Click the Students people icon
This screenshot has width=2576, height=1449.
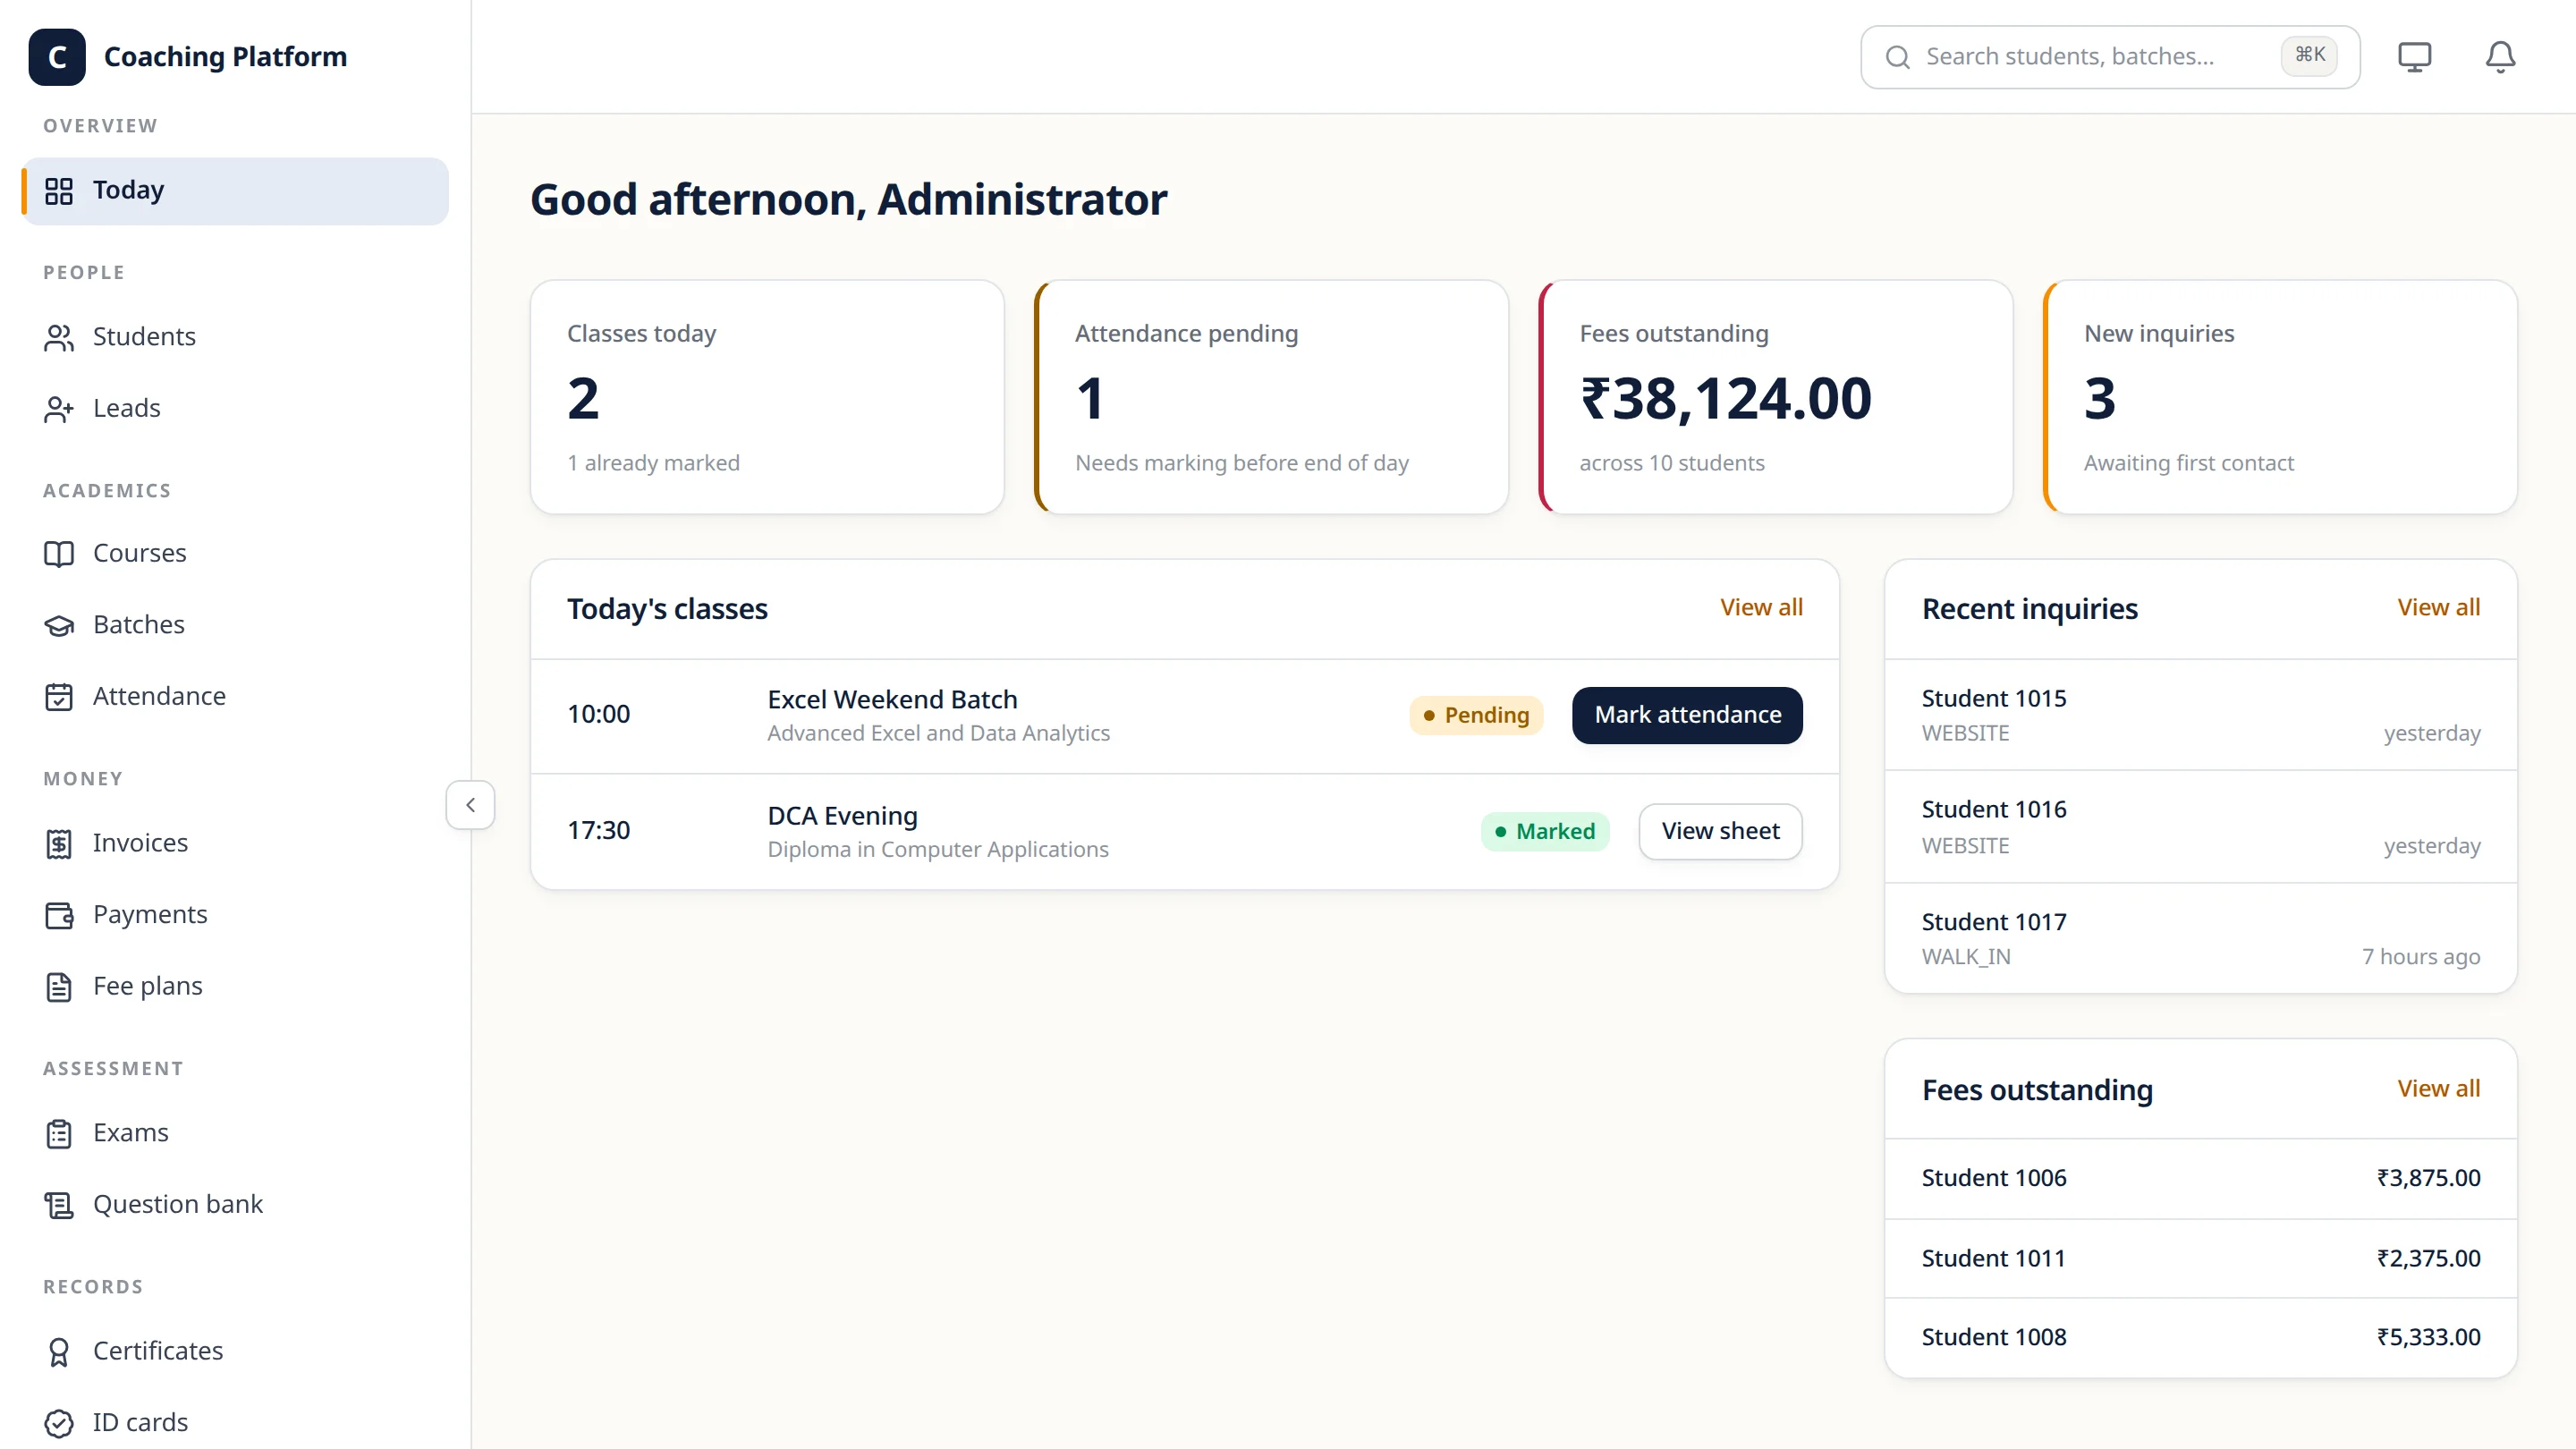(x=59, y=338)
